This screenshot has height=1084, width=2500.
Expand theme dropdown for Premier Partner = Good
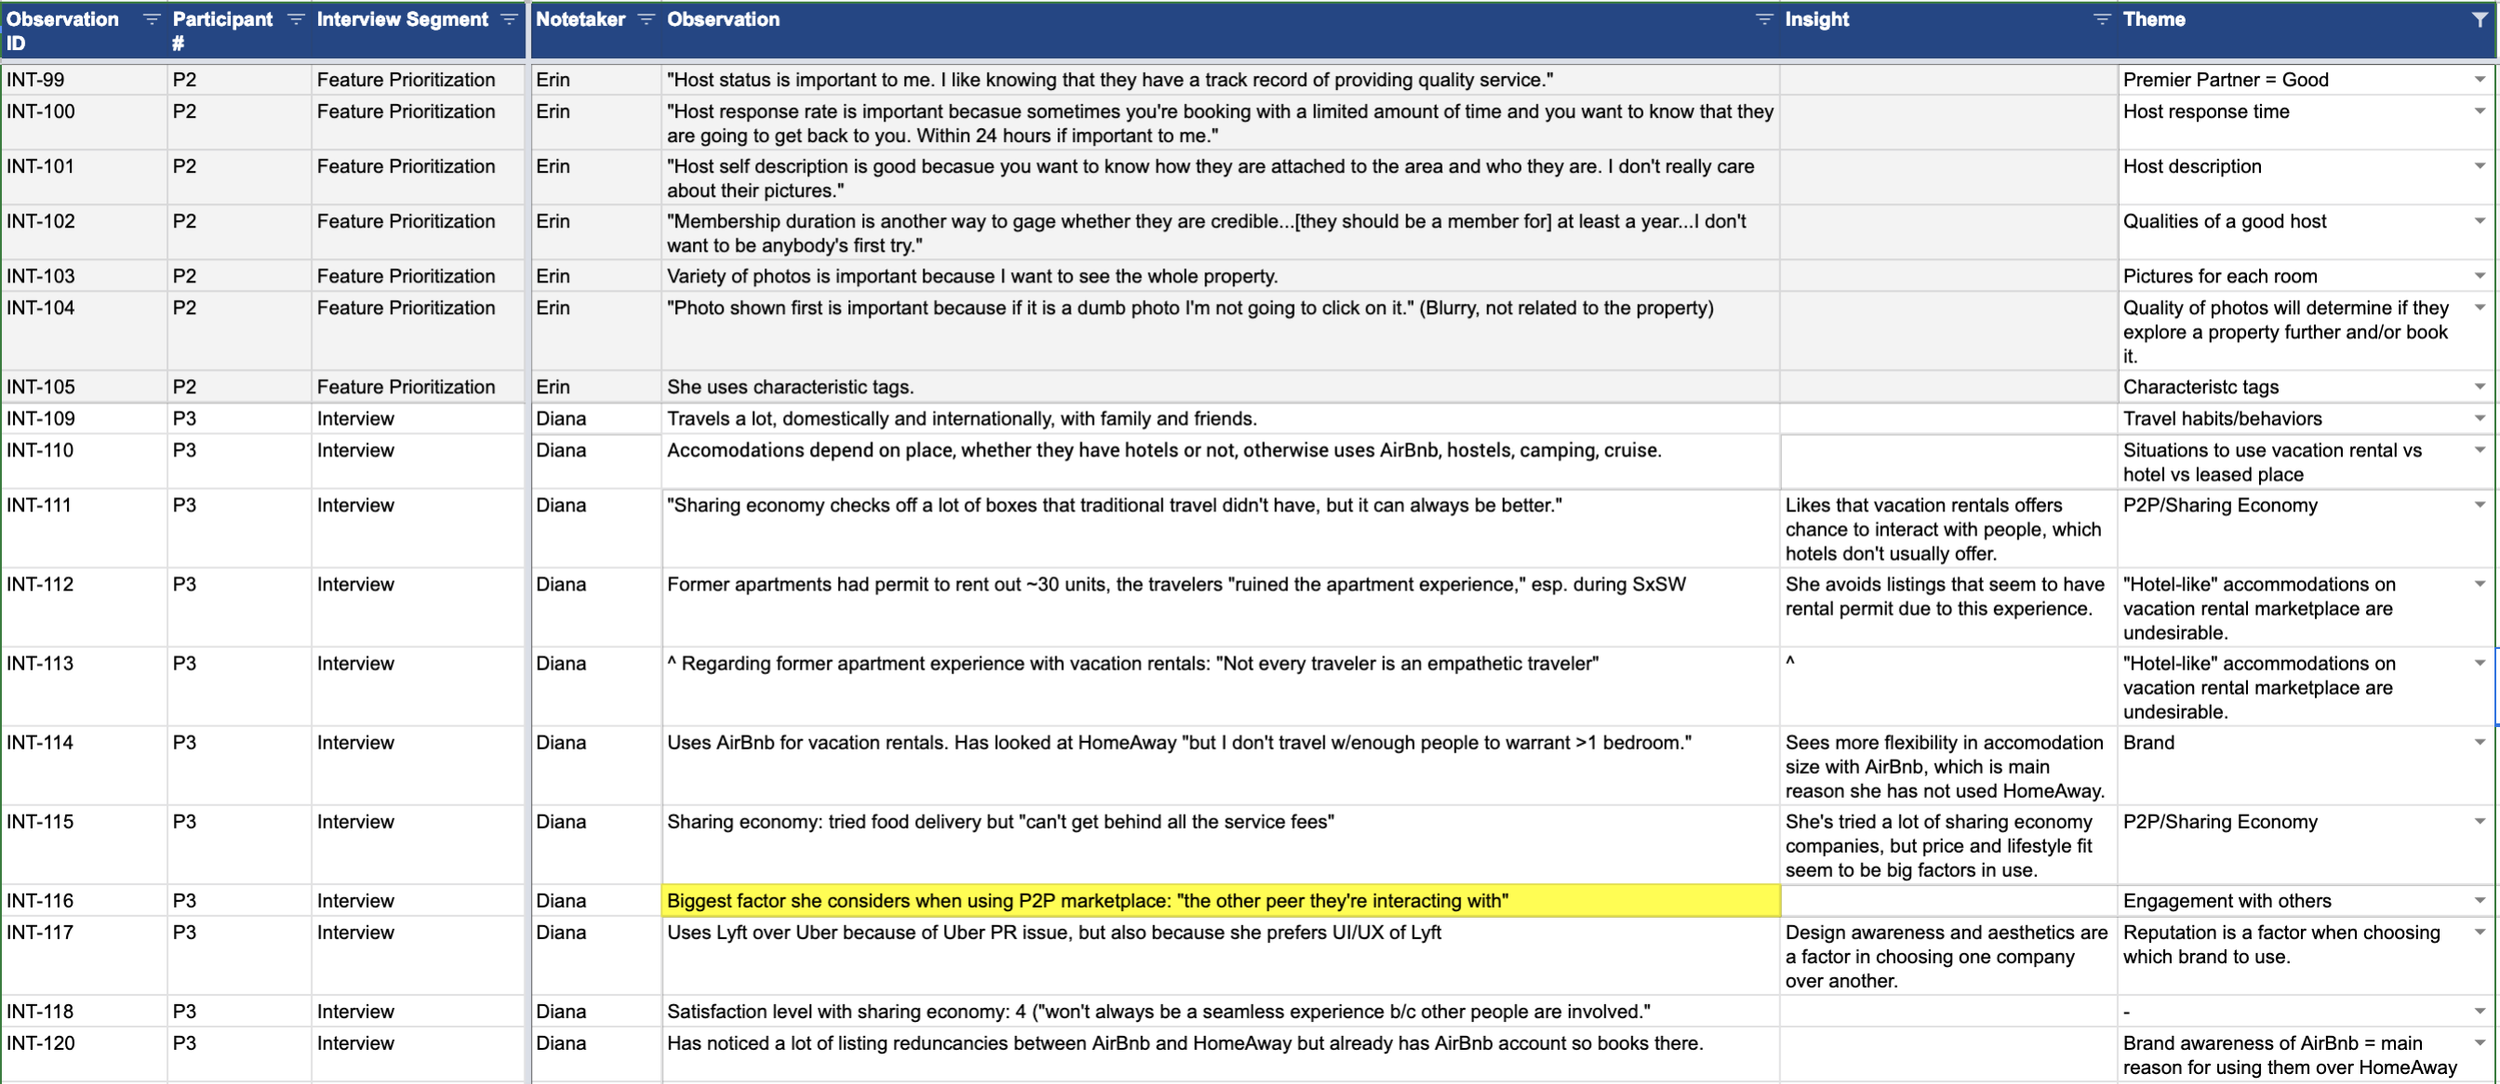click(x=2479, y=80)
